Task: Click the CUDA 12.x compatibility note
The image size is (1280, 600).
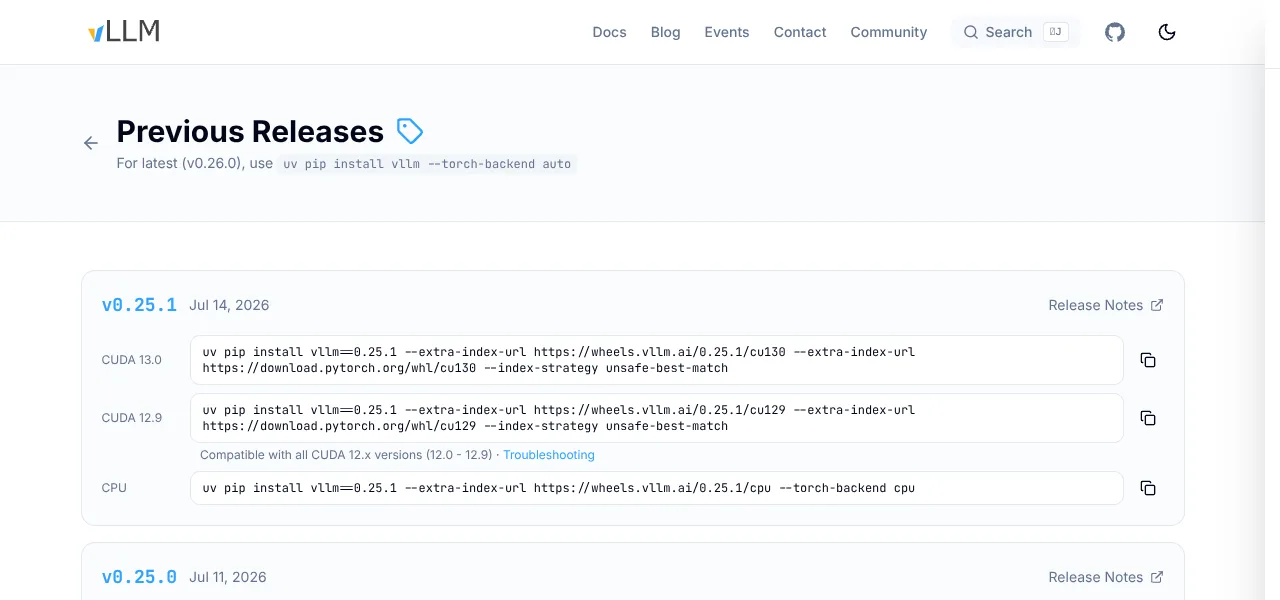Action: (346, 455)
